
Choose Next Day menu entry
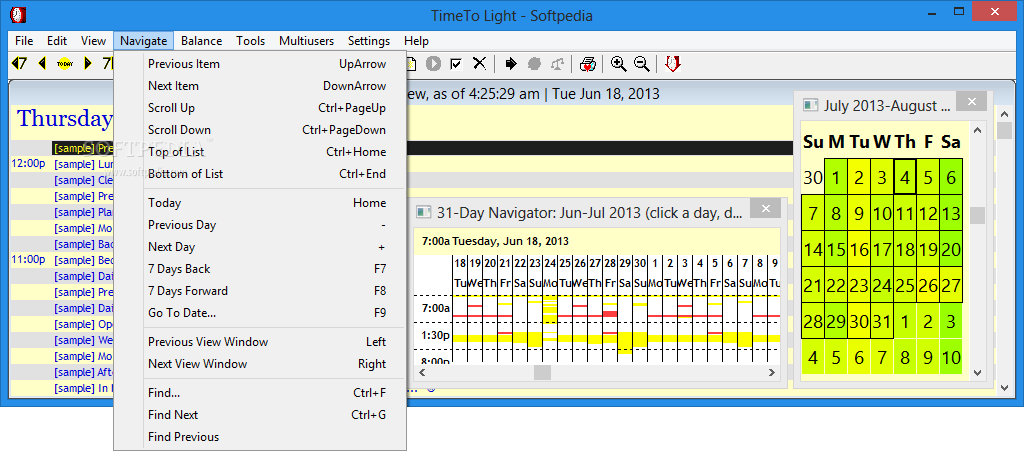point(260,247)
